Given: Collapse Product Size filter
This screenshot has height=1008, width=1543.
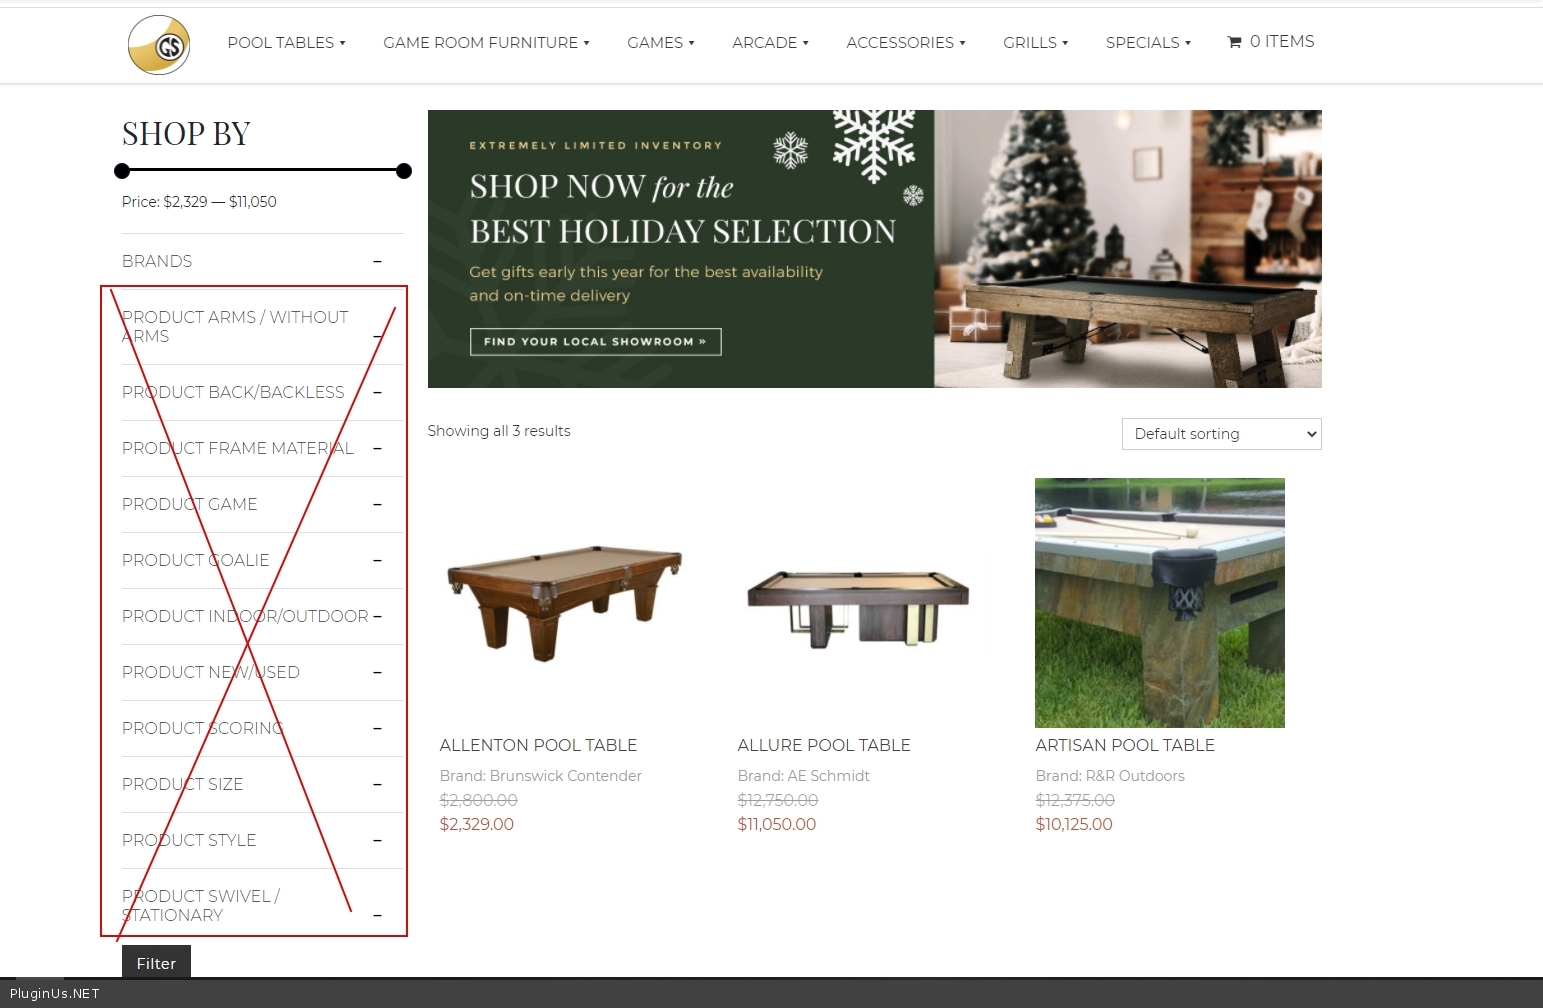Looking at the screenshot, I should 377,785.
